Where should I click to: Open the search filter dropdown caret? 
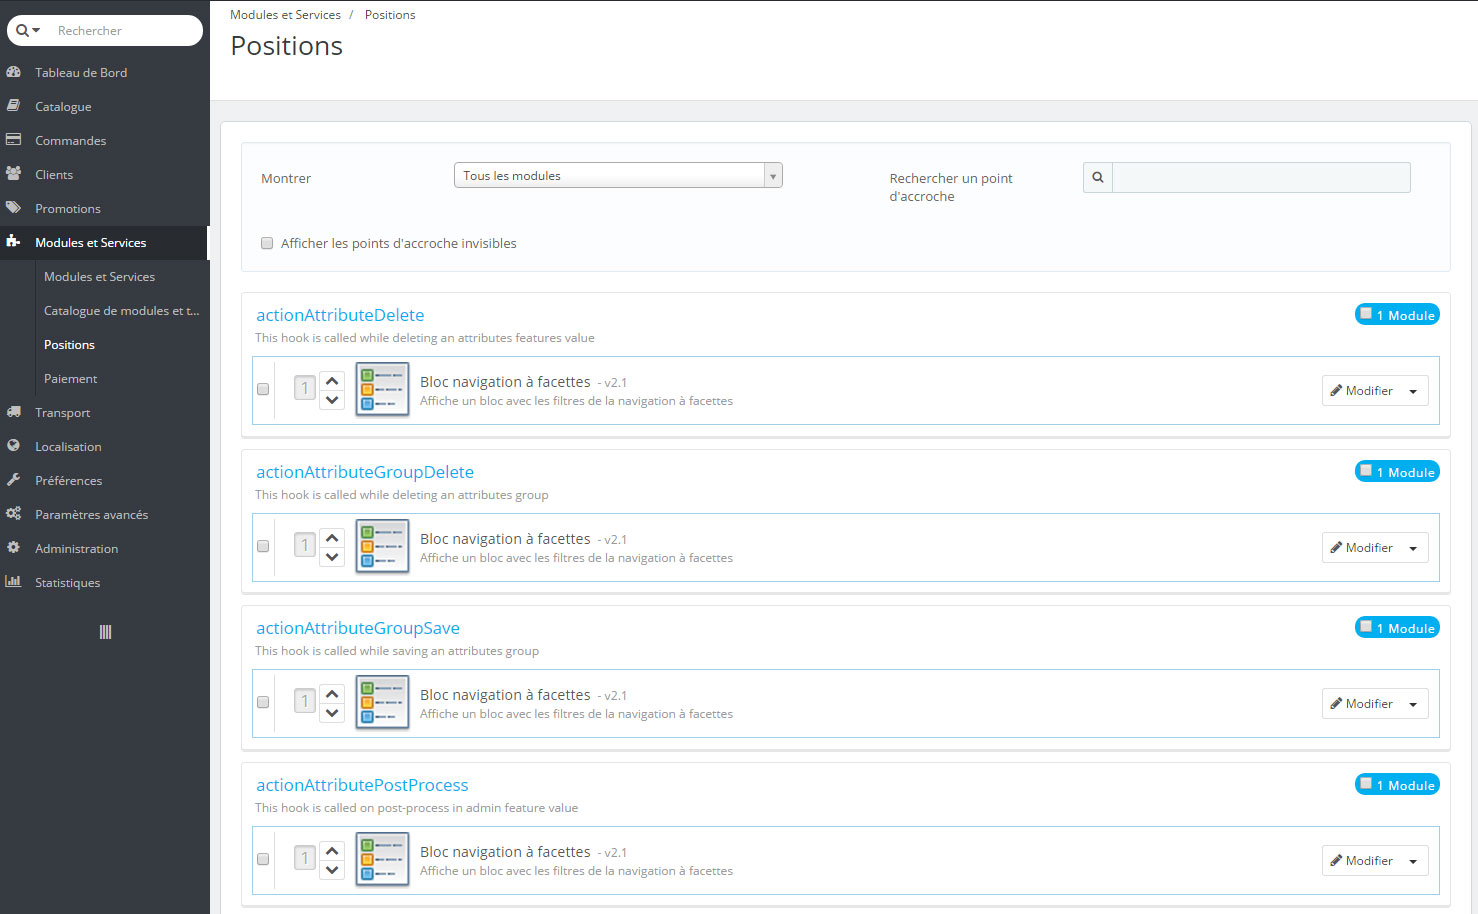(x=36, y=31)
